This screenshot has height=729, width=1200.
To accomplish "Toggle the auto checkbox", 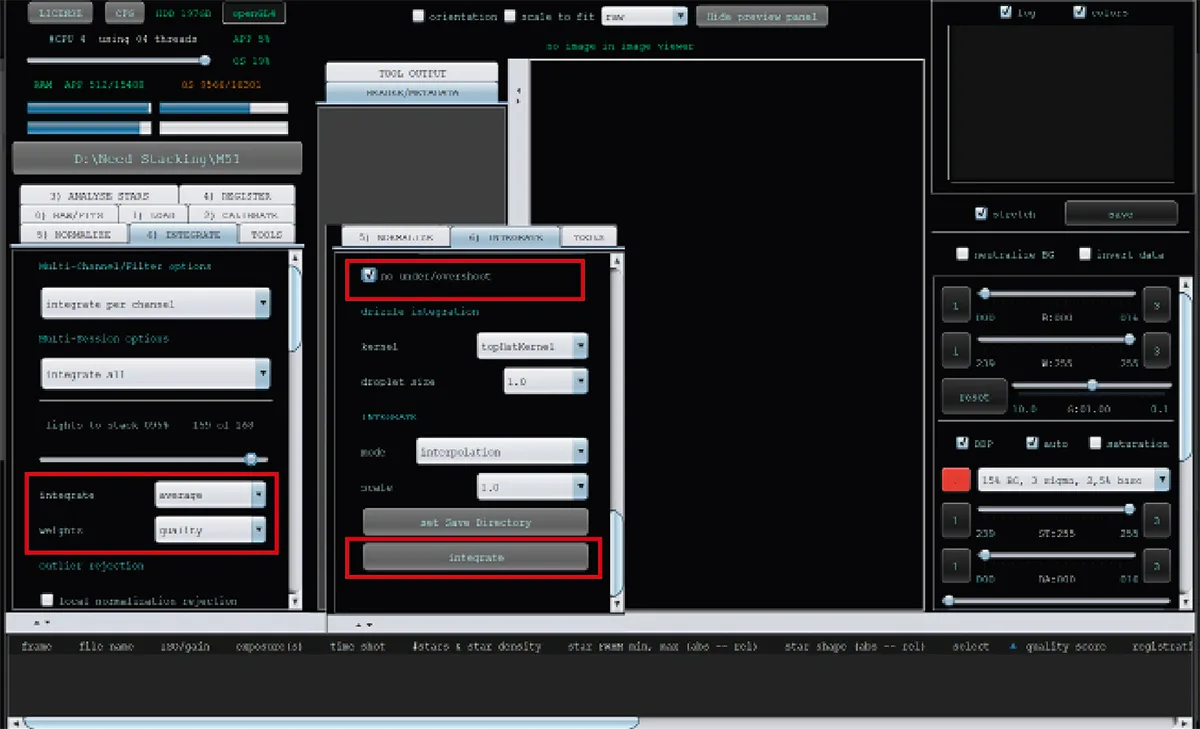I will click(x=1031, y=443).
